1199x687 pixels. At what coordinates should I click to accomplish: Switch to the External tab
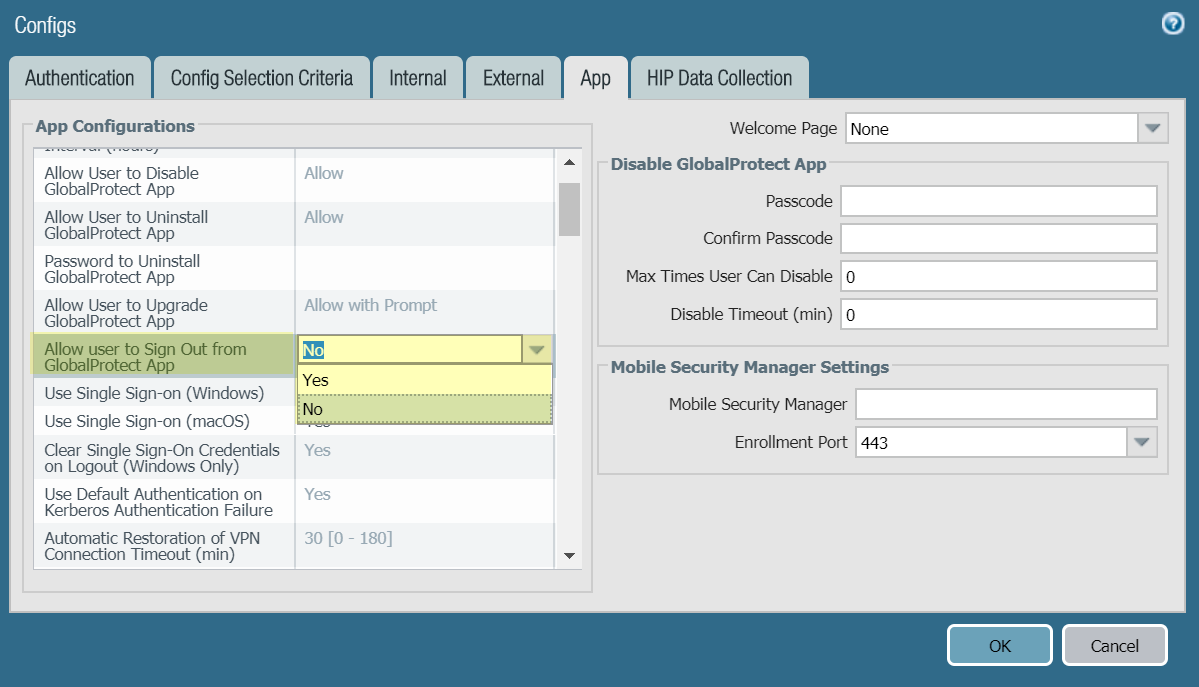pos(513,78)
